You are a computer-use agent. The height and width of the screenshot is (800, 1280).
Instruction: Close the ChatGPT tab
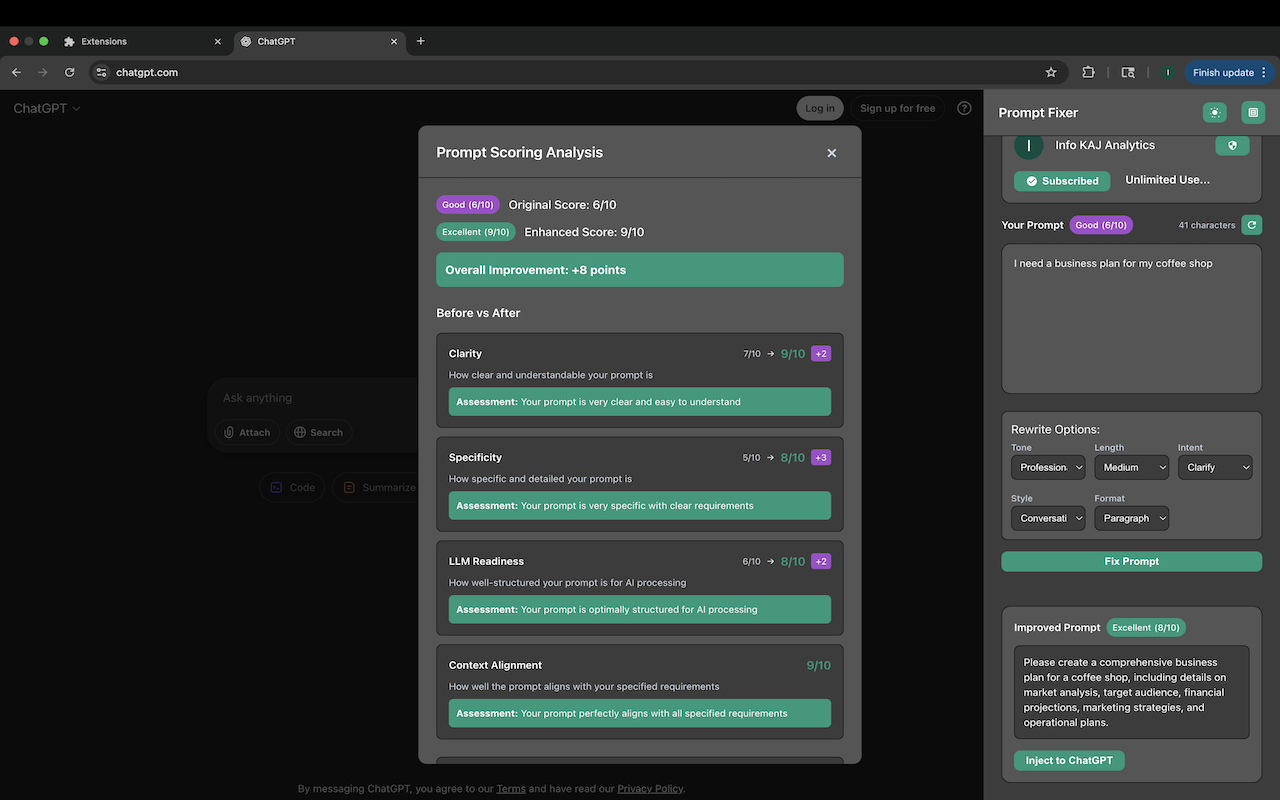pos(394,41)
